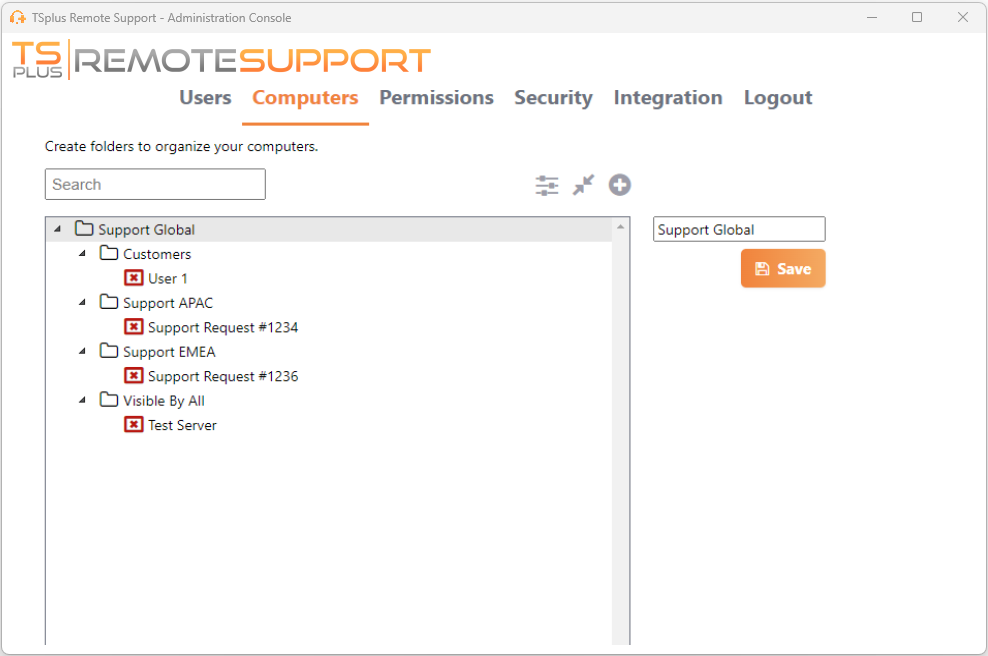Select the Support APAC folder icon
This screenshot has width=988, height=656.
[110, 302]
